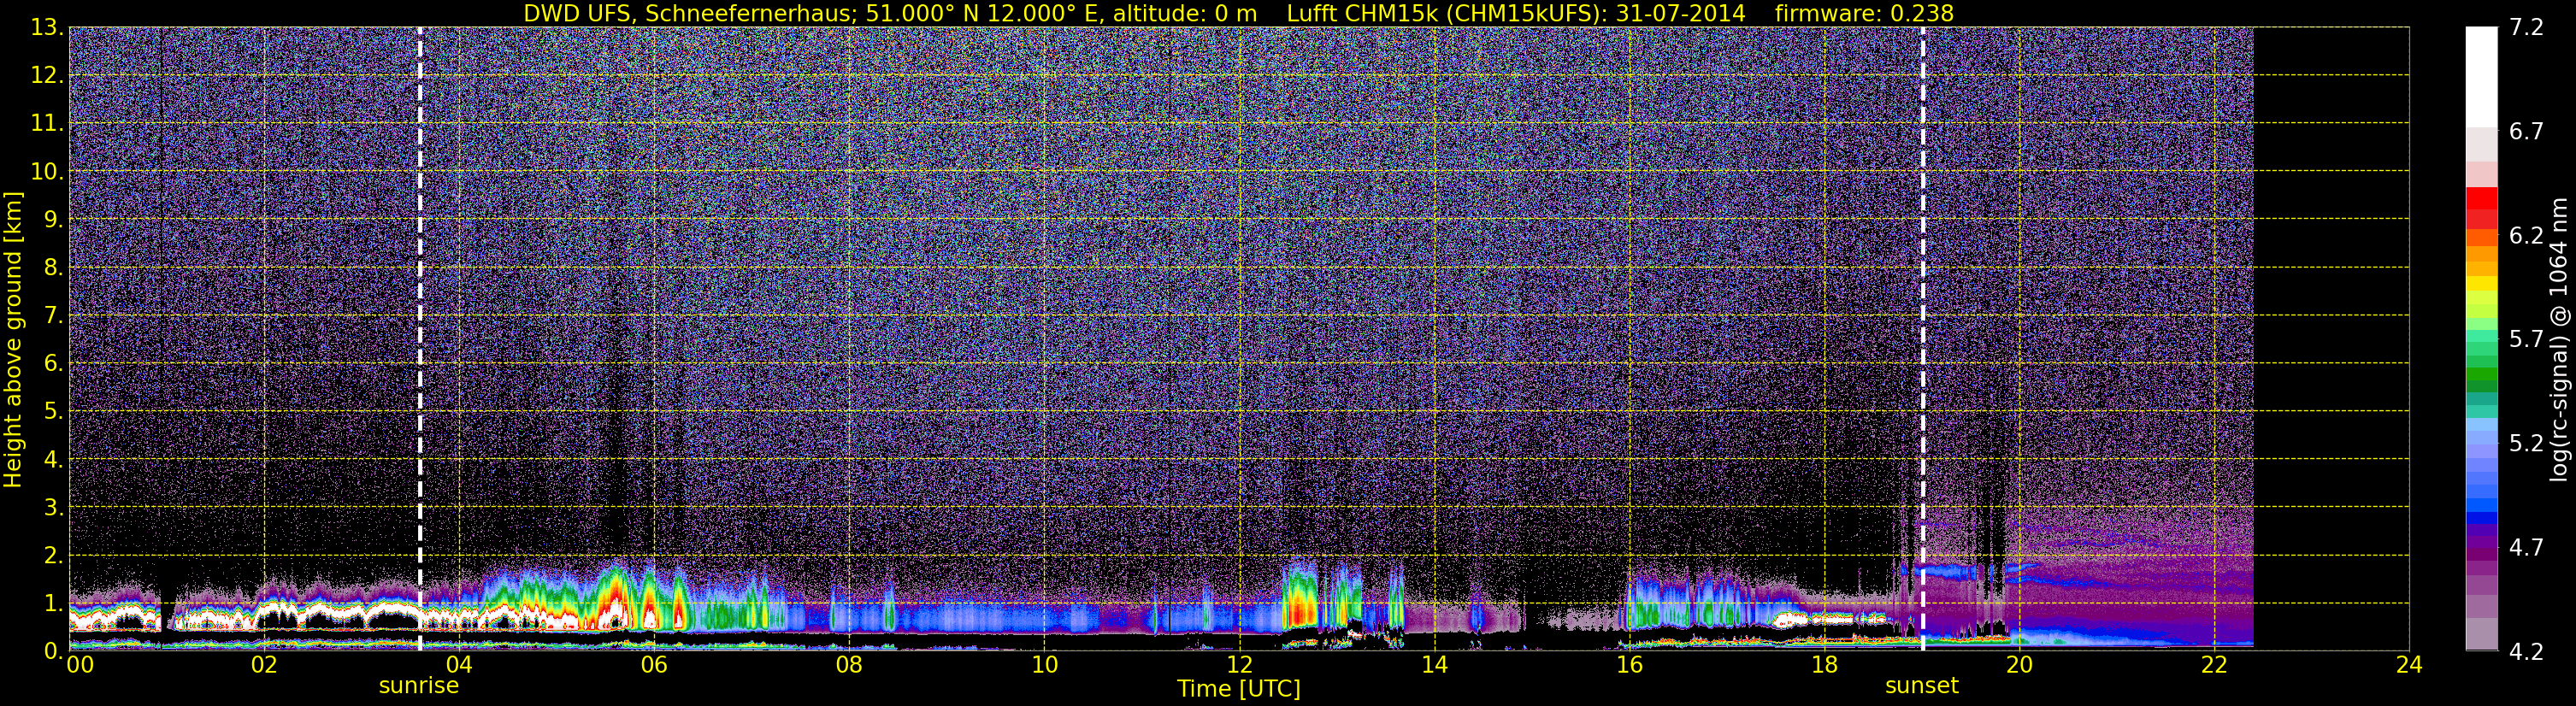Image resolution: width=2576 pixels, height=706 pixels.
Task: Click the 'sunrise' label below the axis
Action: [418, 686]
